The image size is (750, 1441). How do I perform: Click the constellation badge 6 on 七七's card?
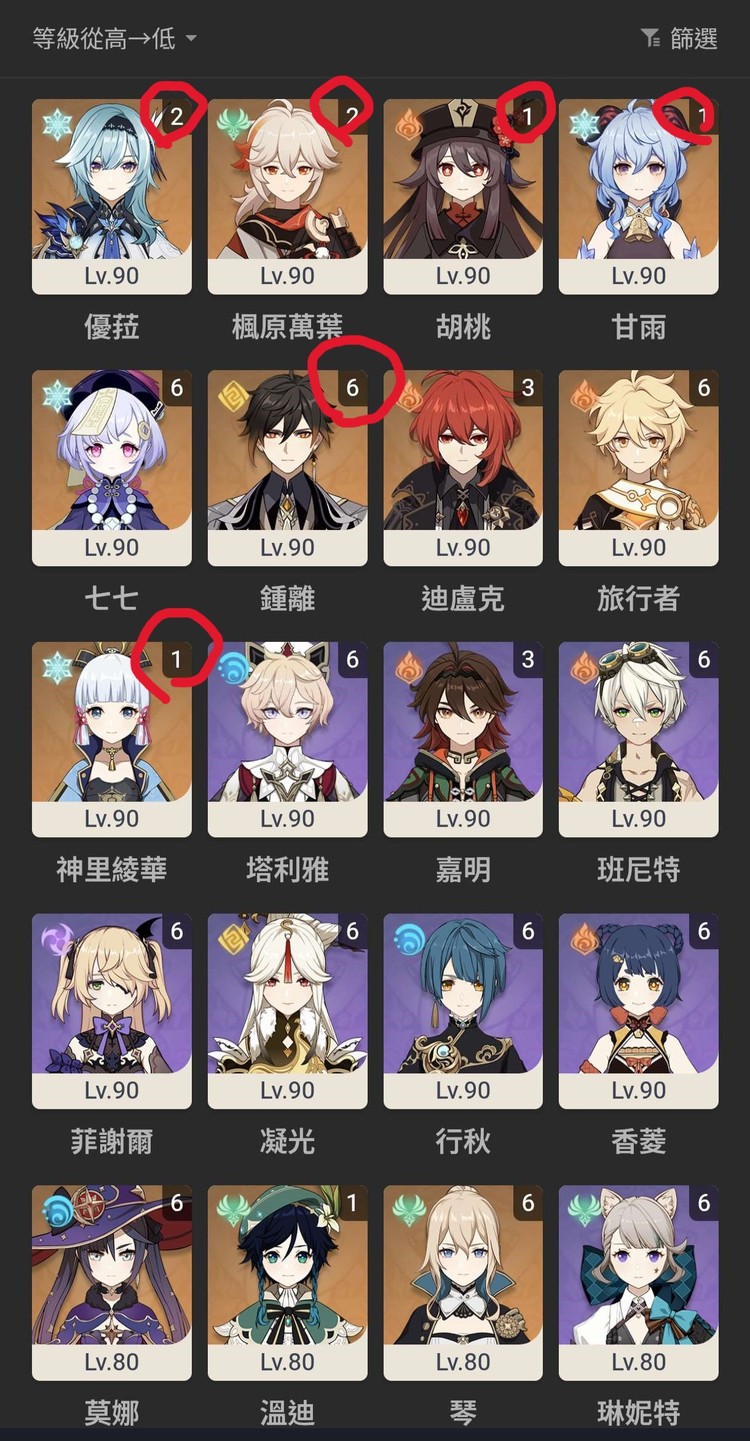176,388
